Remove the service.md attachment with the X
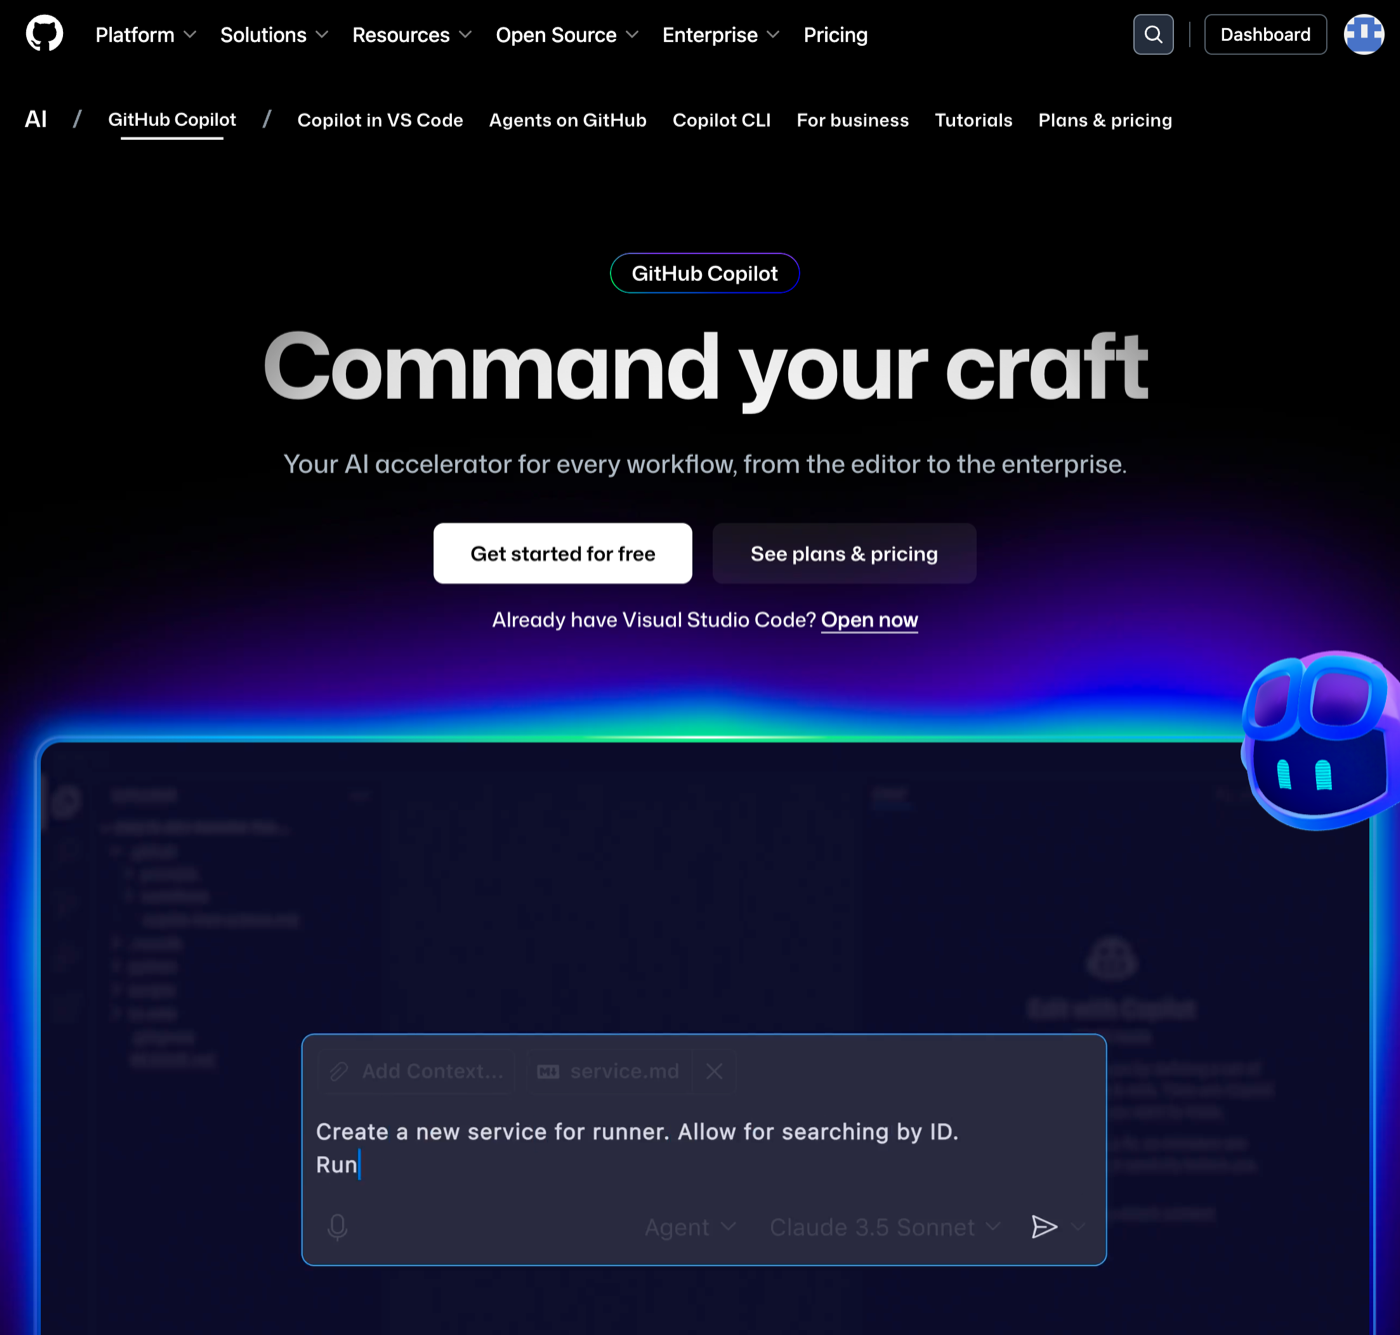The height and width of the screenshot is (1335, 1400). 714,1071
